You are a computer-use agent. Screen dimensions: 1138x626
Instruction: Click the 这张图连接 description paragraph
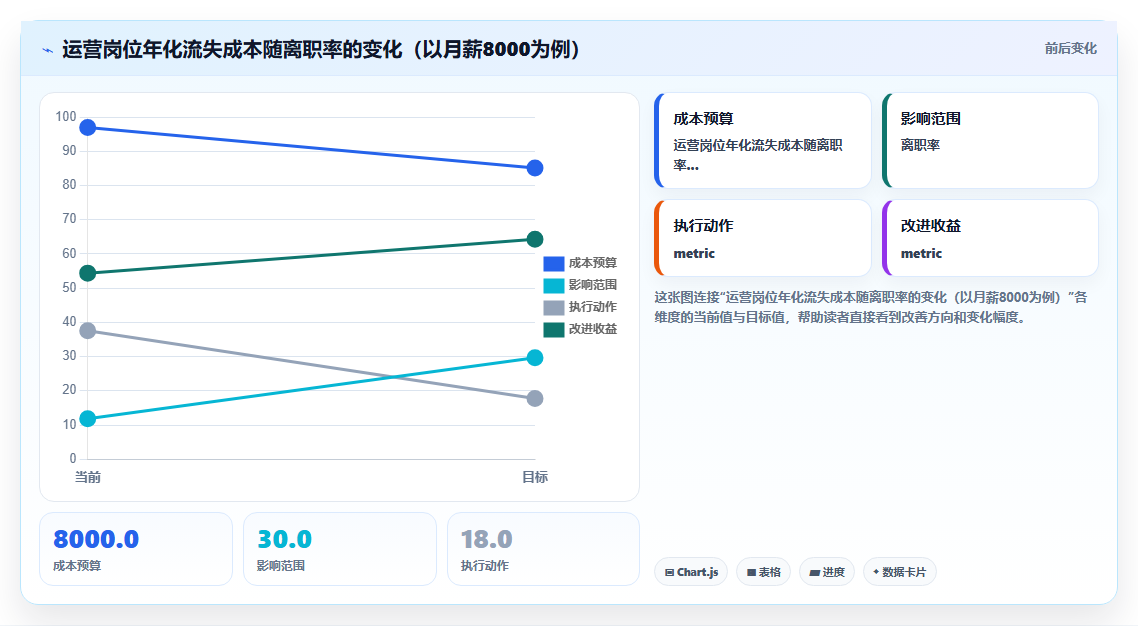(x=871, y=308)
